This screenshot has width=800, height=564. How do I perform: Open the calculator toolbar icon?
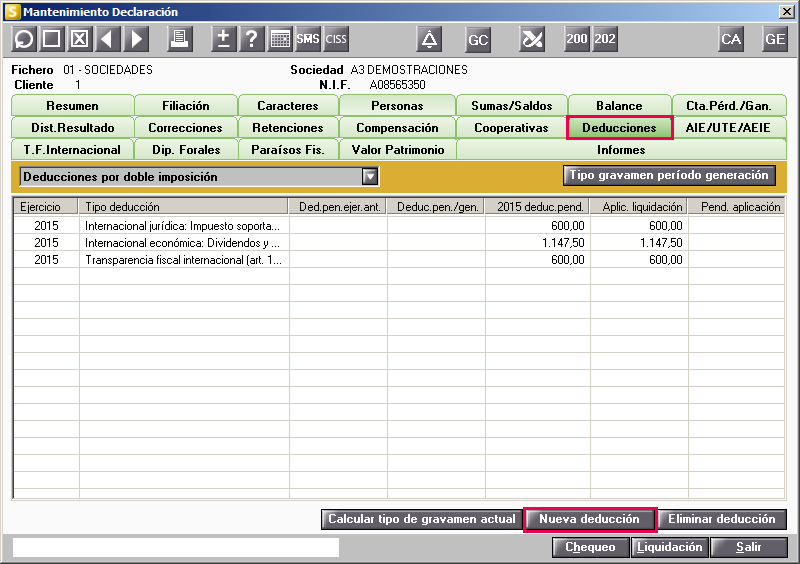[x=280, y=39]
